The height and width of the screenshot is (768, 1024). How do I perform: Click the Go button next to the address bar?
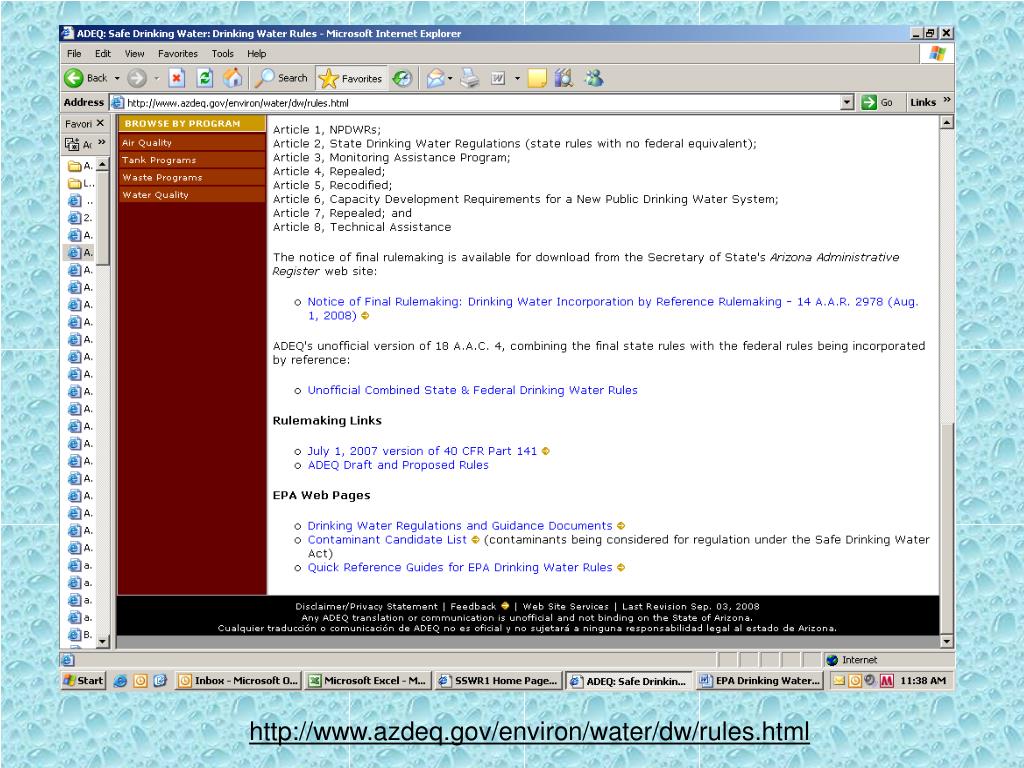tap(878, 103)
